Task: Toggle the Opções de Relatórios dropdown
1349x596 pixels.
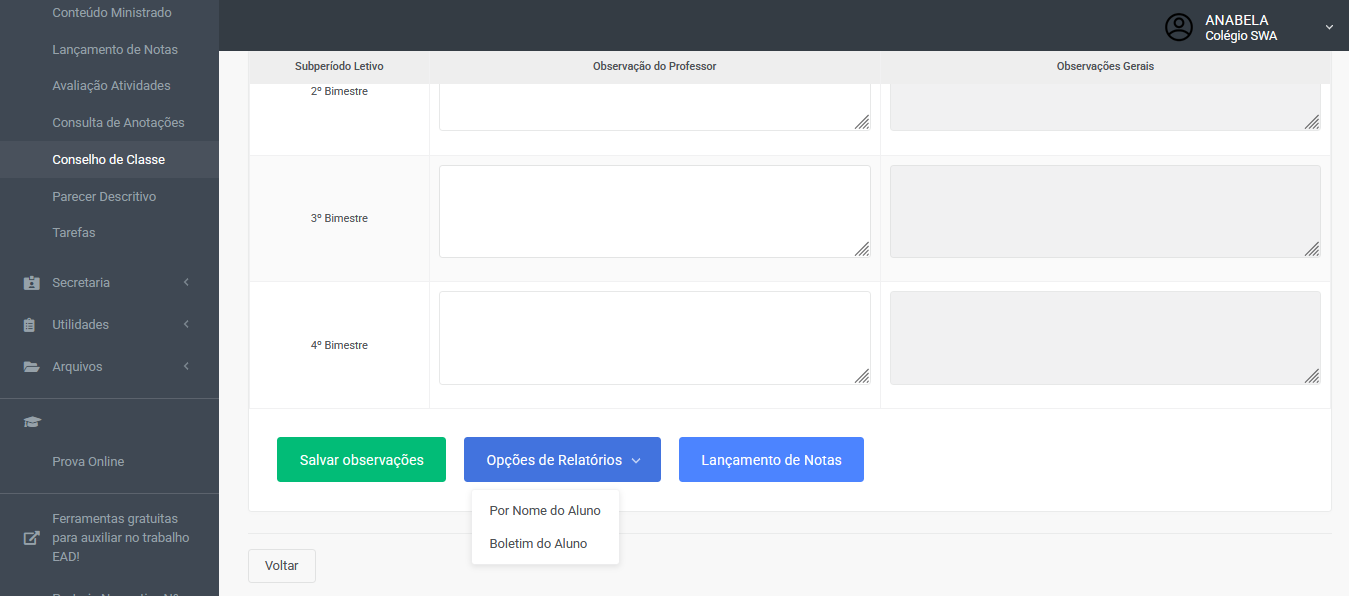Action: [x=562, y=460]
